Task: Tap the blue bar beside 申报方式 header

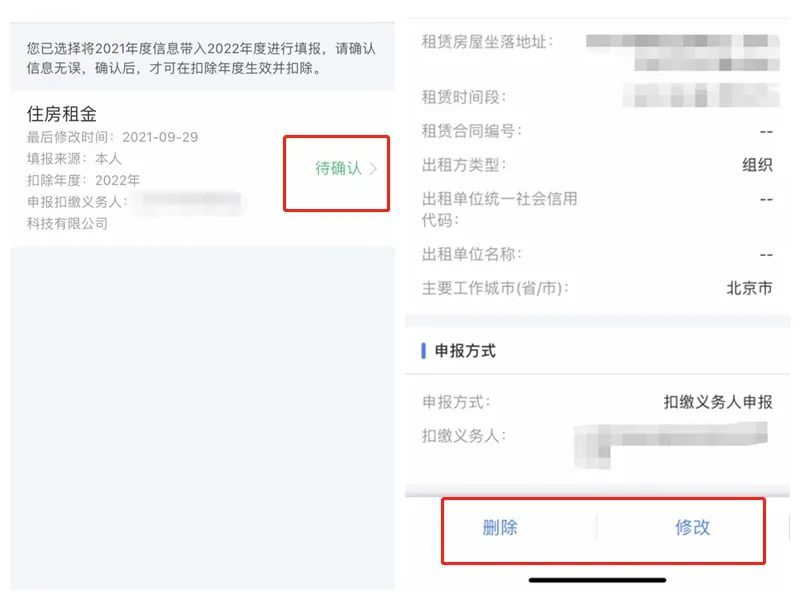Action: 424,351
